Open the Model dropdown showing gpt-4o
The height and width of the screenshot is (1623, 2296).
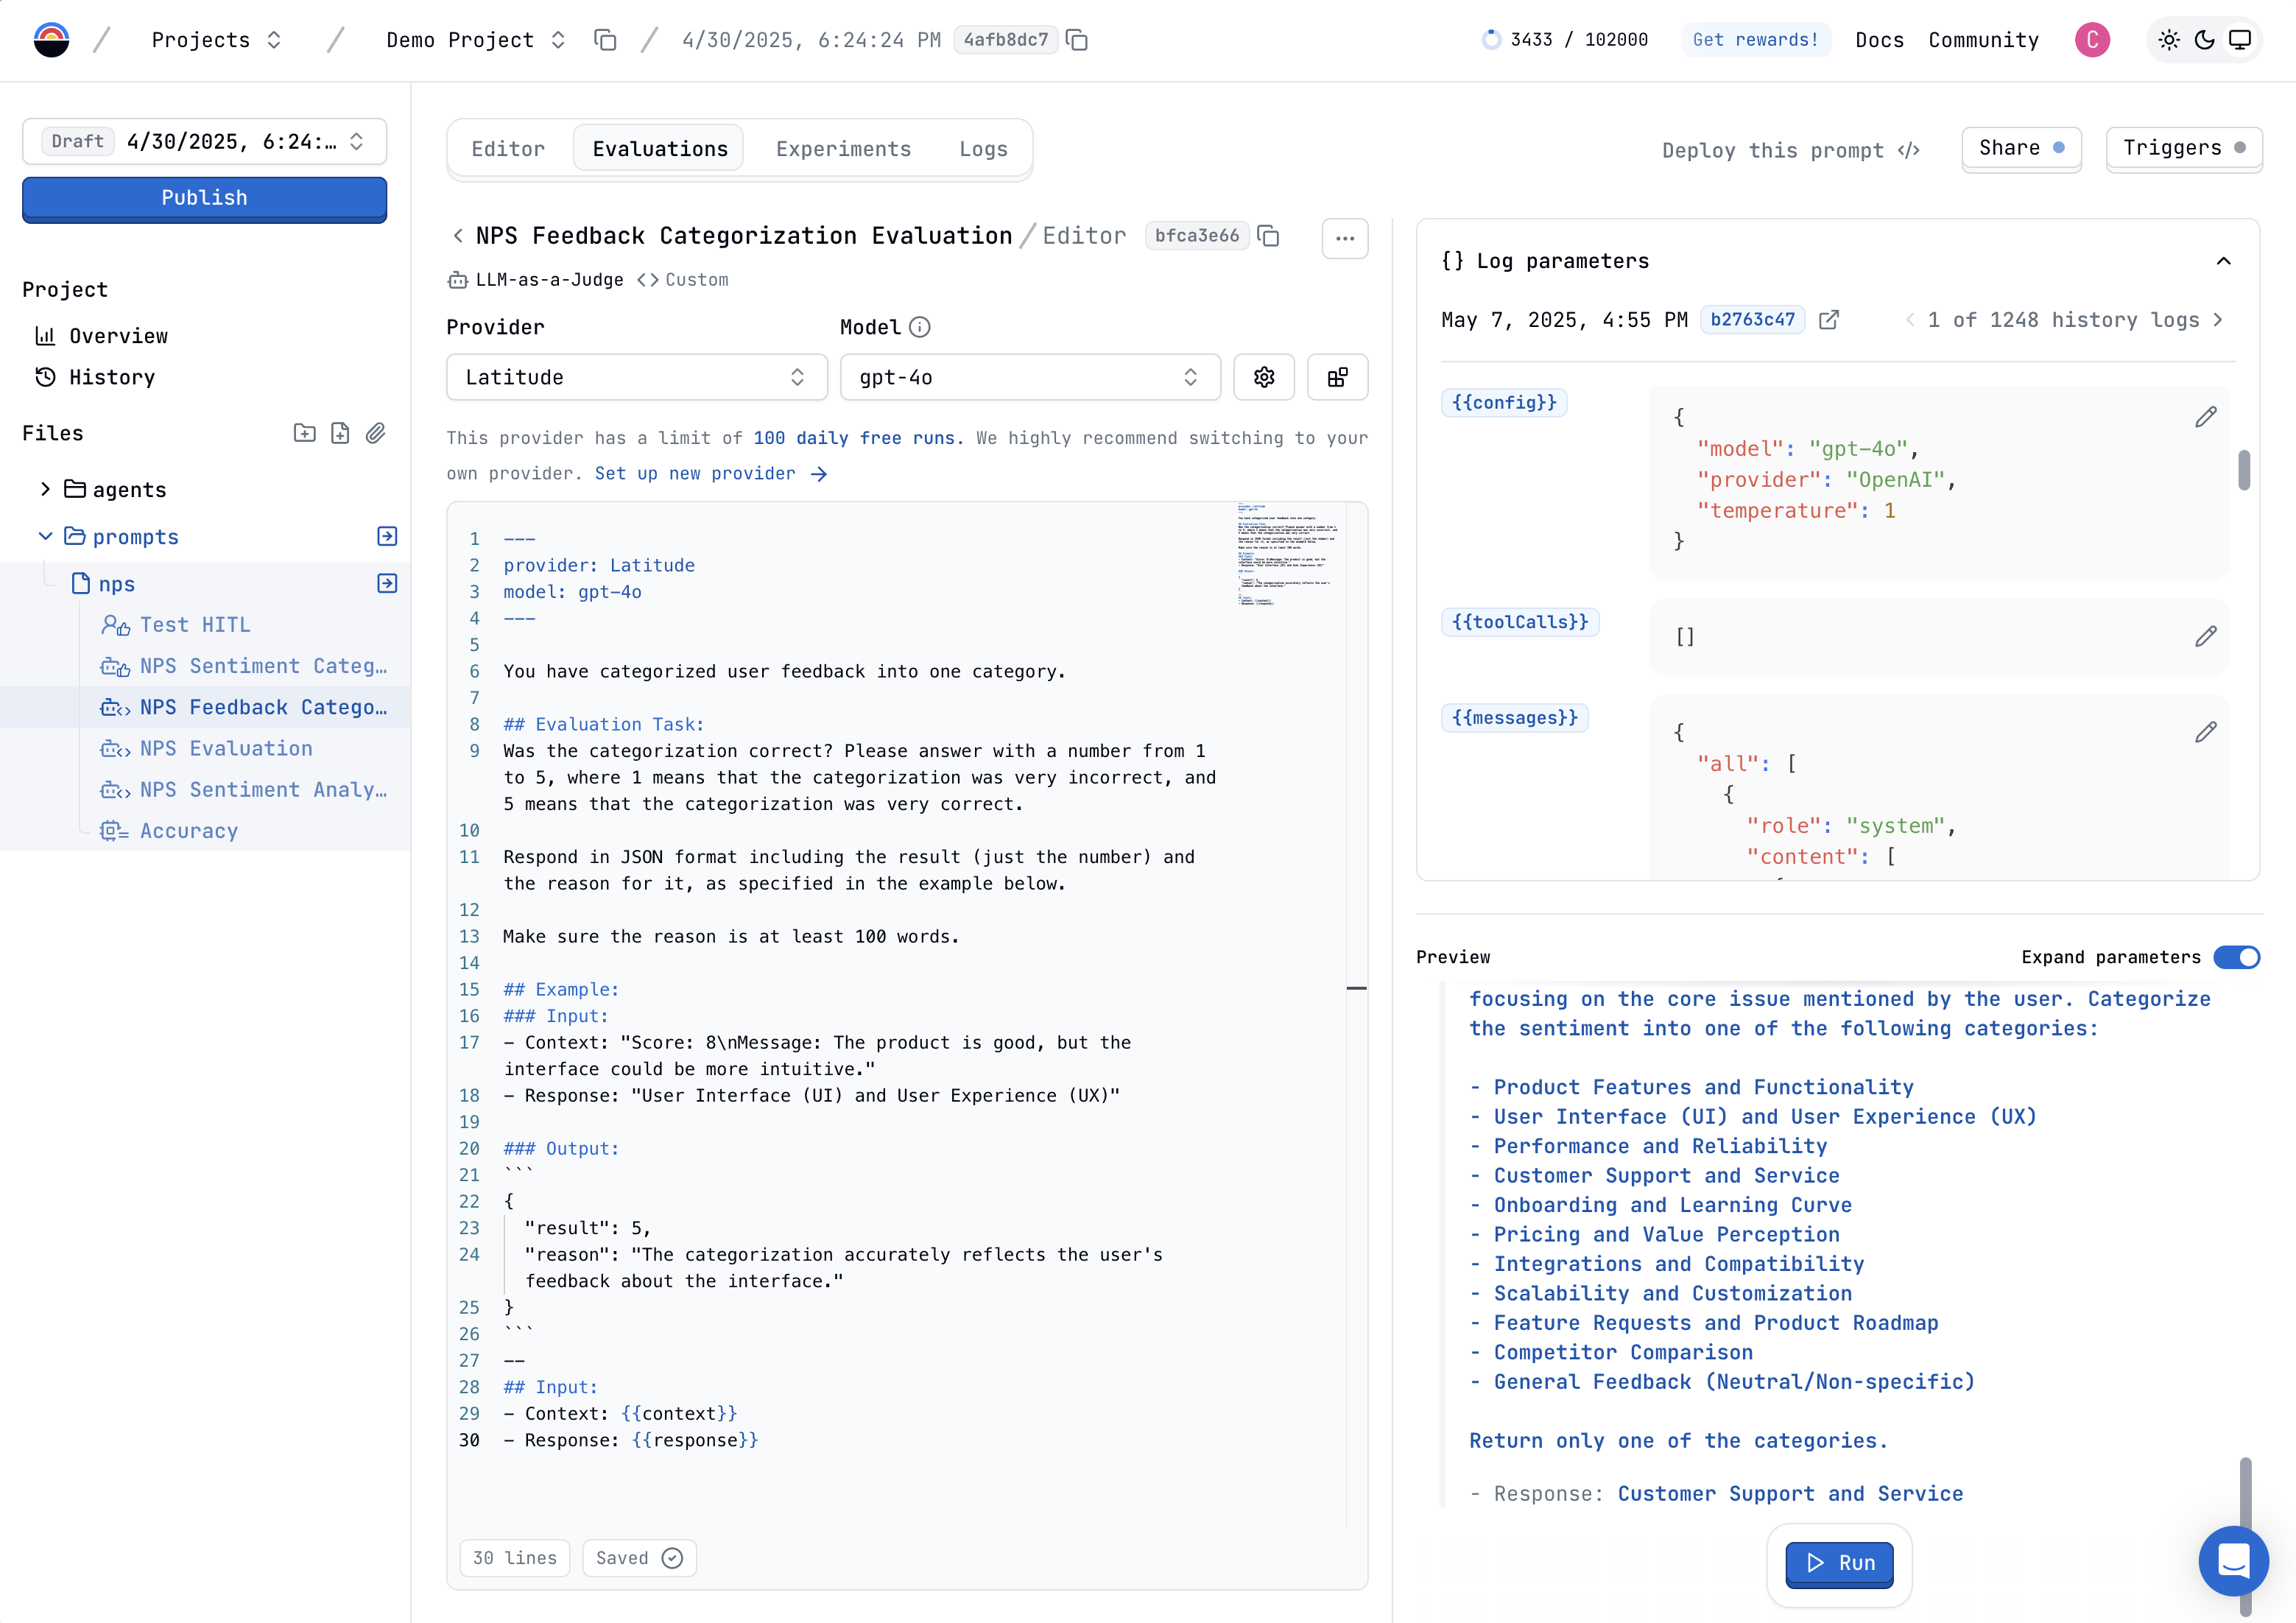1029,377
